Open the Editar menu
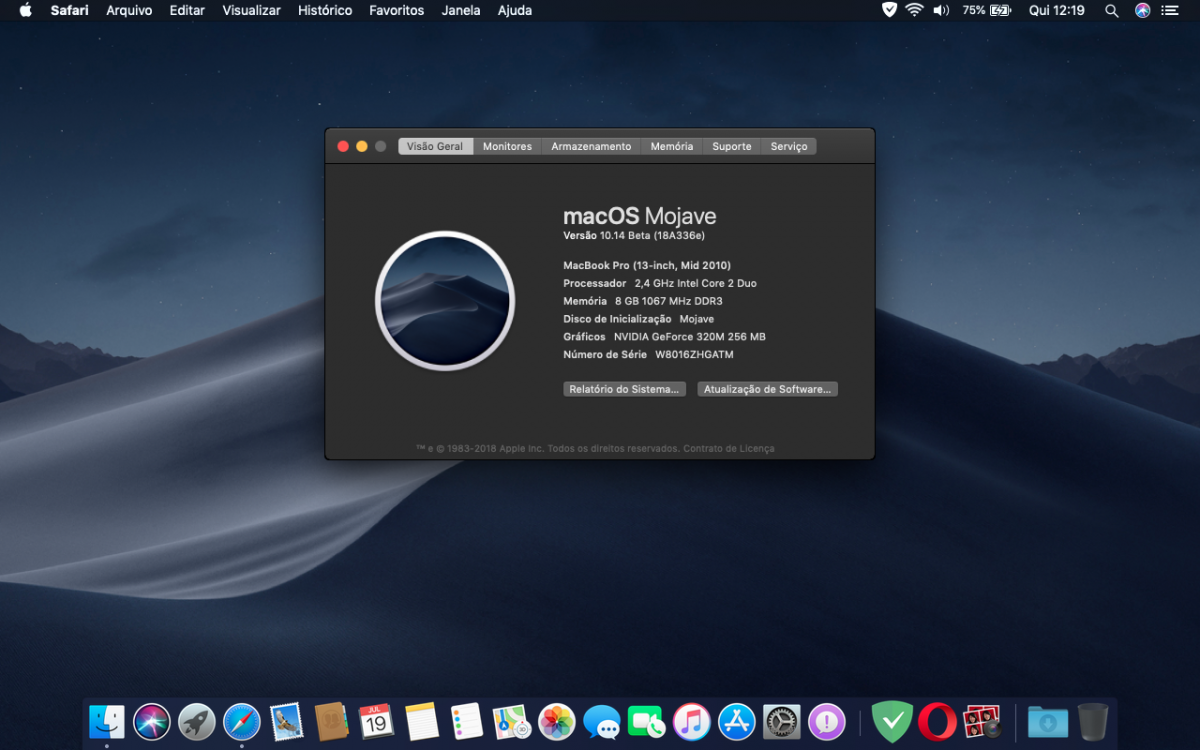Image resolution: width=1200 pixels, height=750 pixels. pyautogui.click(x=187, y=10)
